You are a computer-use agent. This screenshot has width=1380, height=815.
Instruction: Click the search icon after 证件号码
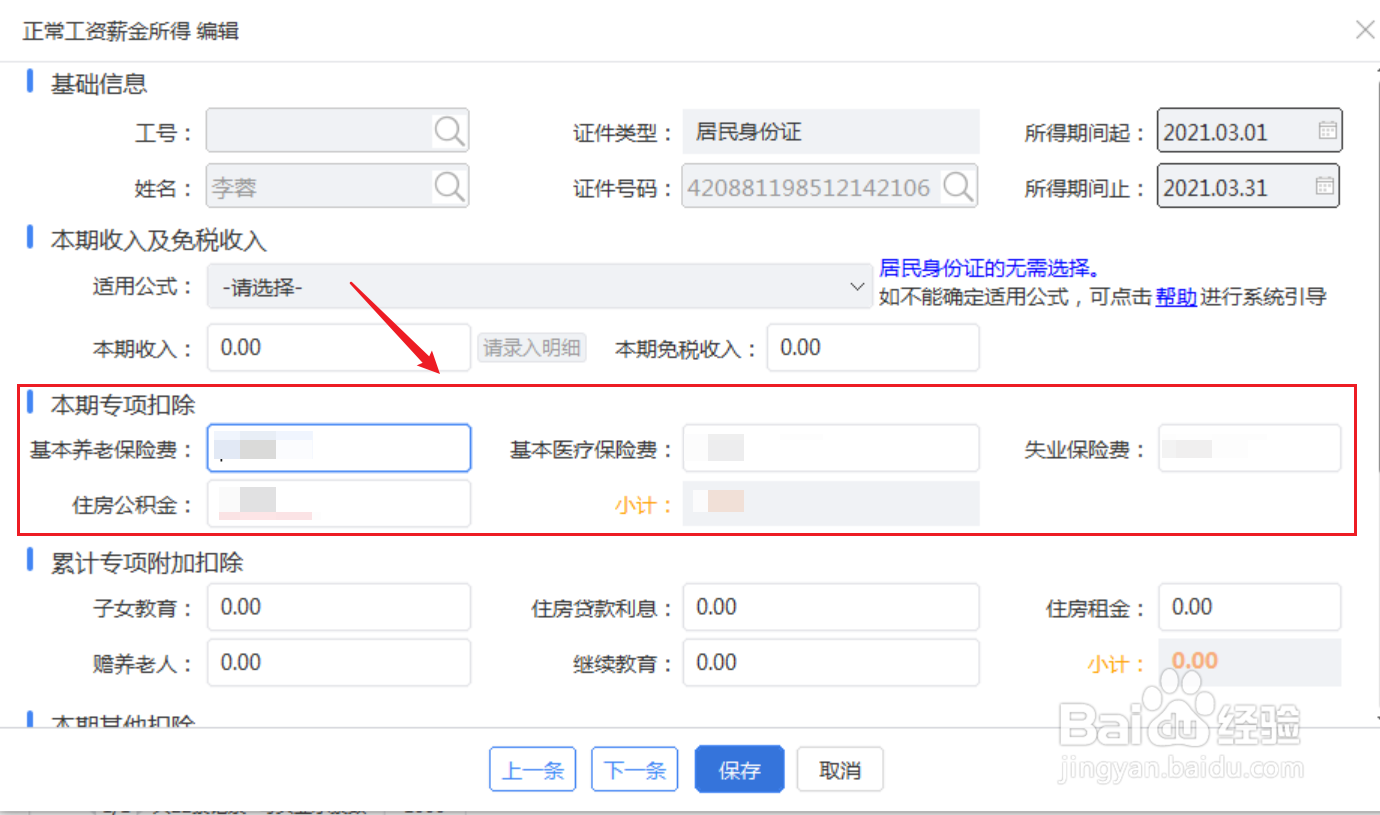tap(958, 186)
